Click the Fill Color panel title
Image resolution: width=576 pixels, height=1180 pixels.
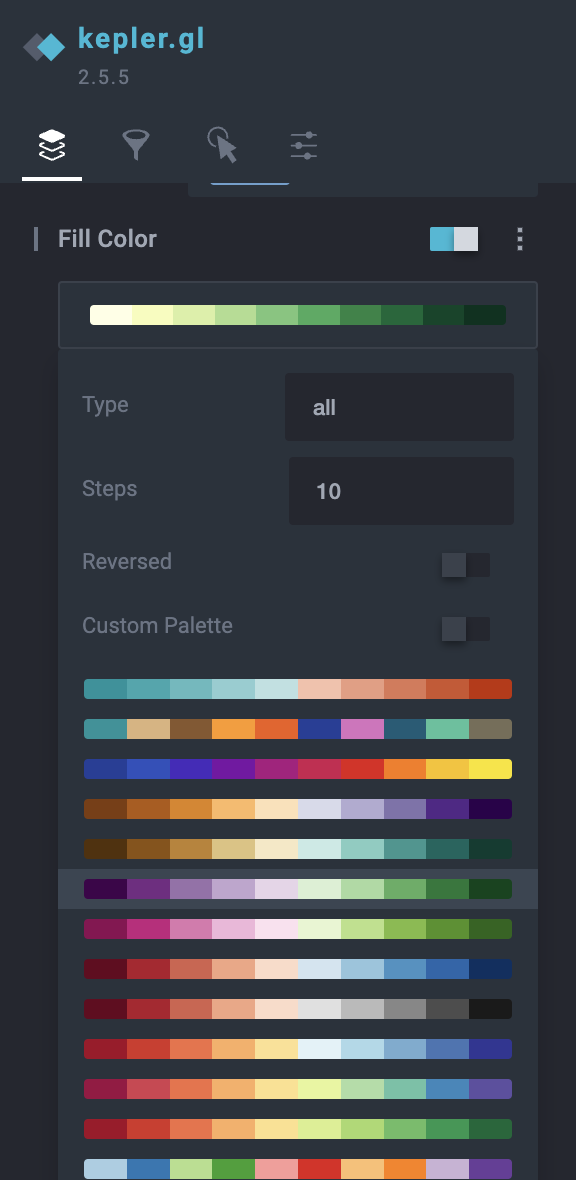[107, 239]
